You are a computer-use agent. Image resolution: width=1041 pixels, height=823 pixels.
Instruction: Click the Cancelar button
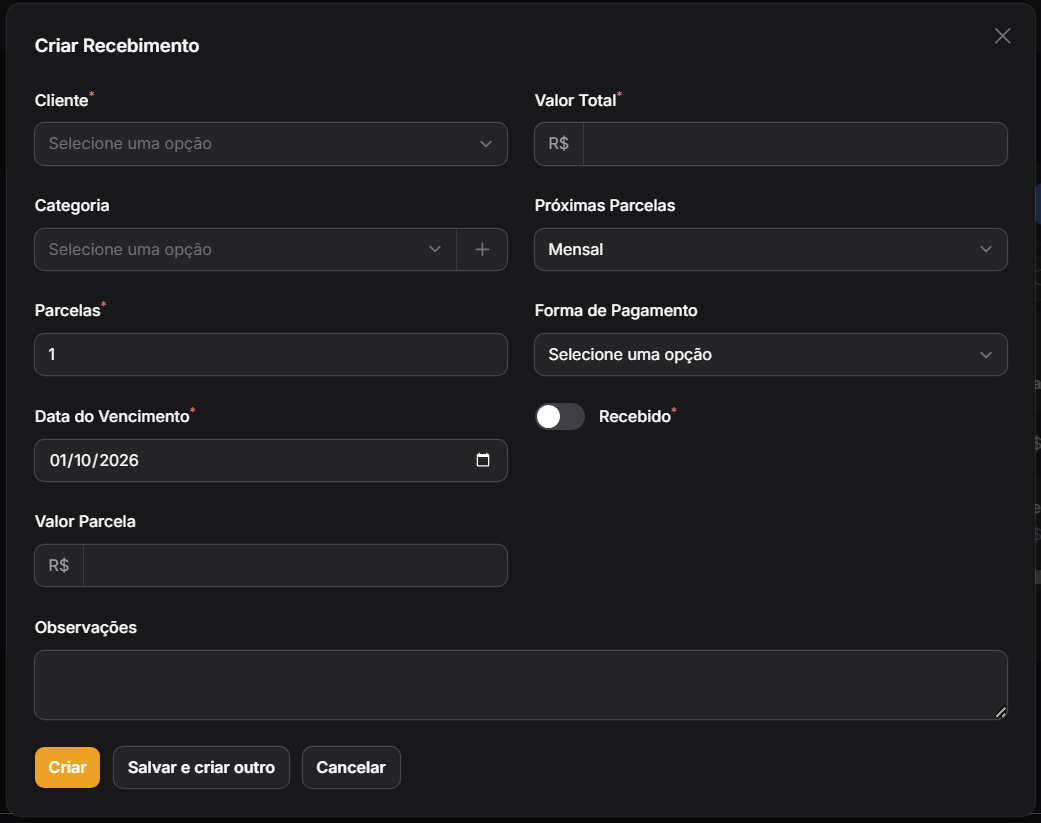[351, 767]
